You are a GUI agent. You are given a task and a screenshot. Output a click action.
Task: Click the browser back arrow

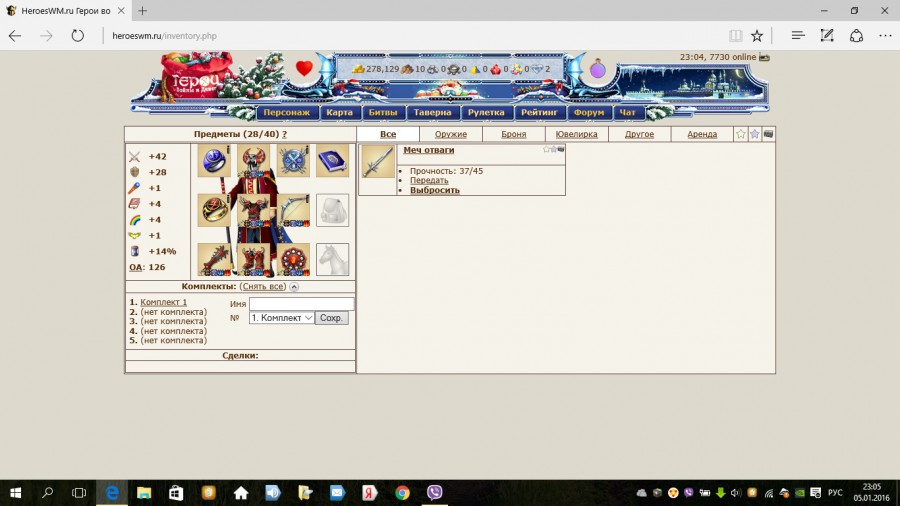15,36
